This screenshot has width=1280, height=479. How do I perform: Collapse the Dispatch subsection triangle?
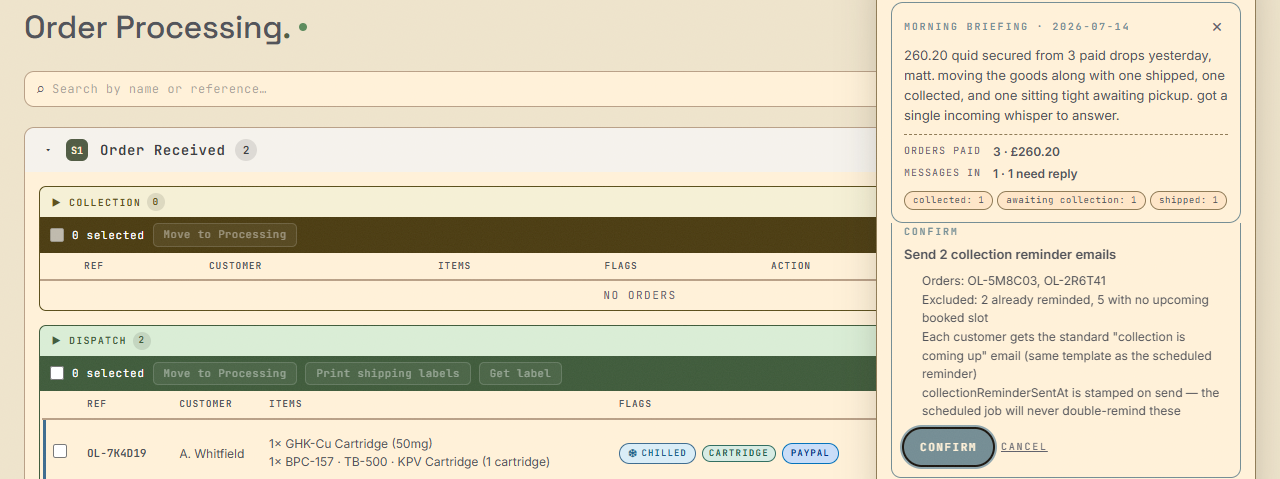click(57, 340)
